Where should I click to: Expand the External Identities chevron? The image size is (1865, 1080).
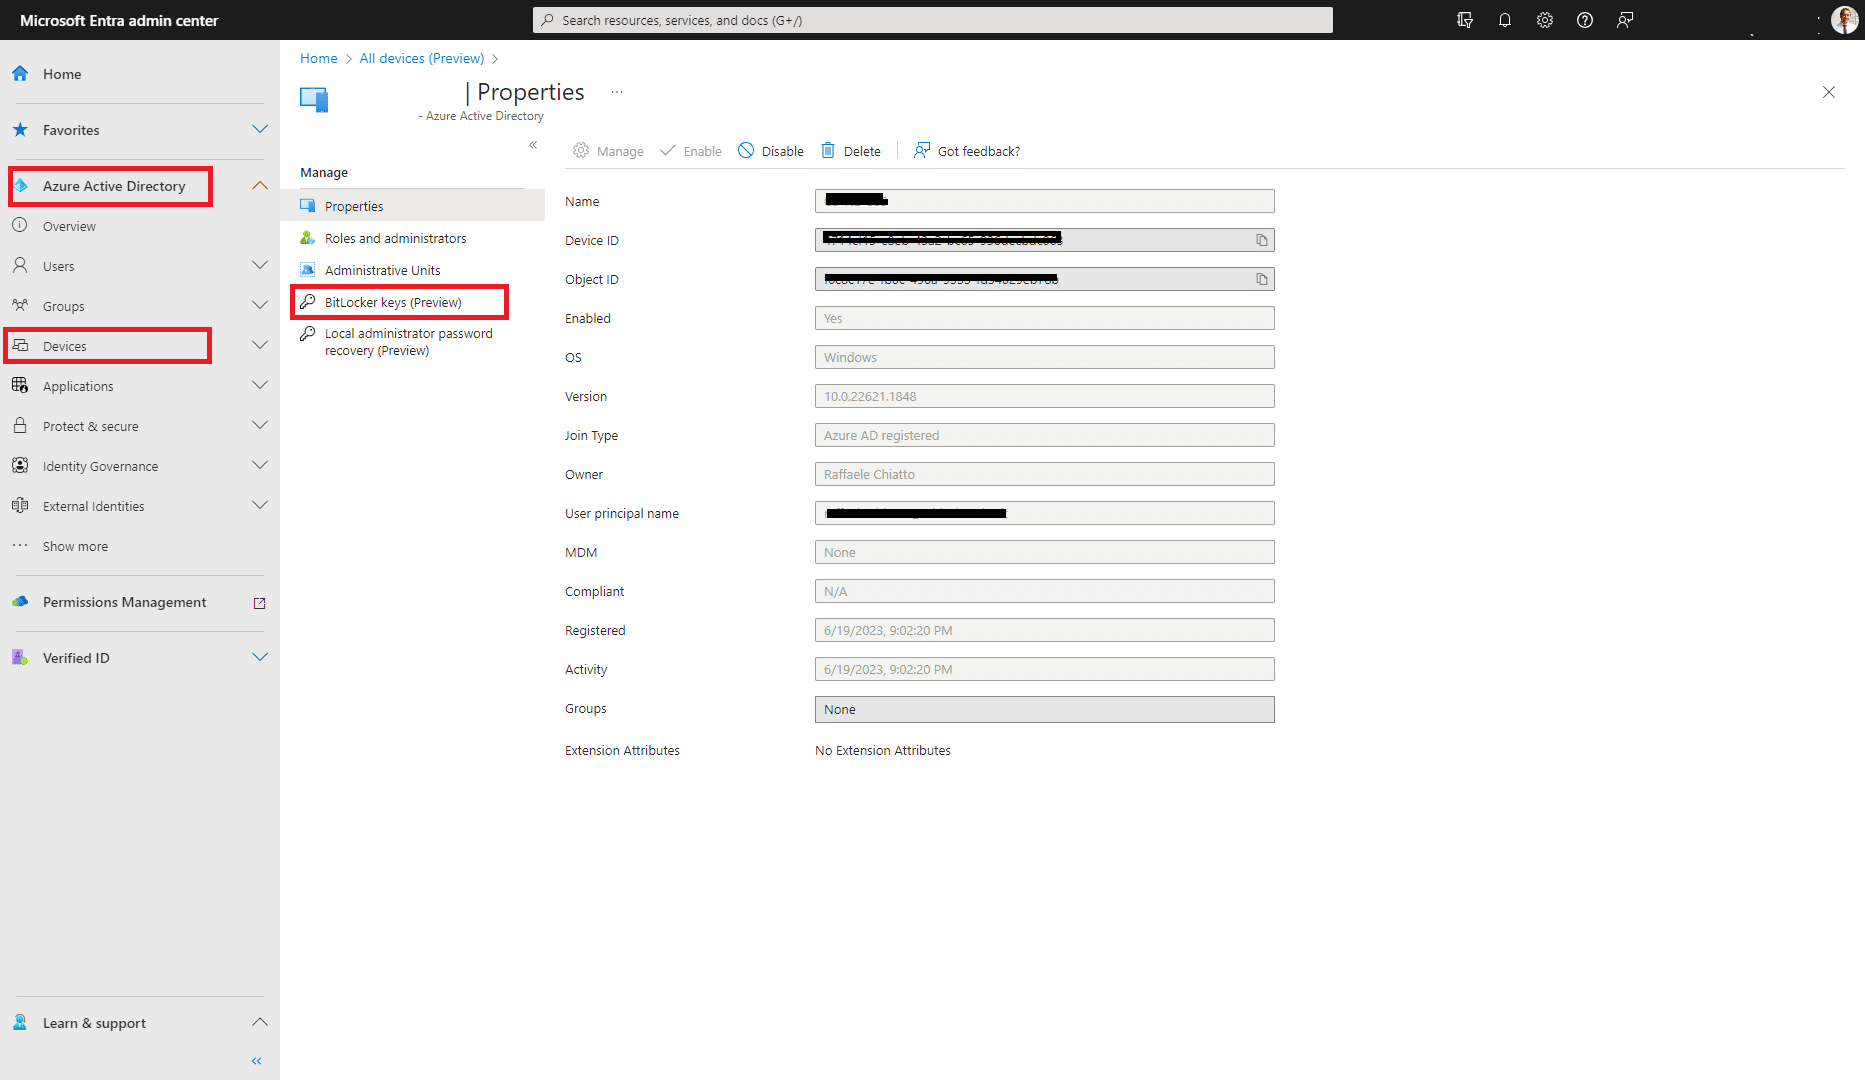(260, 506)
